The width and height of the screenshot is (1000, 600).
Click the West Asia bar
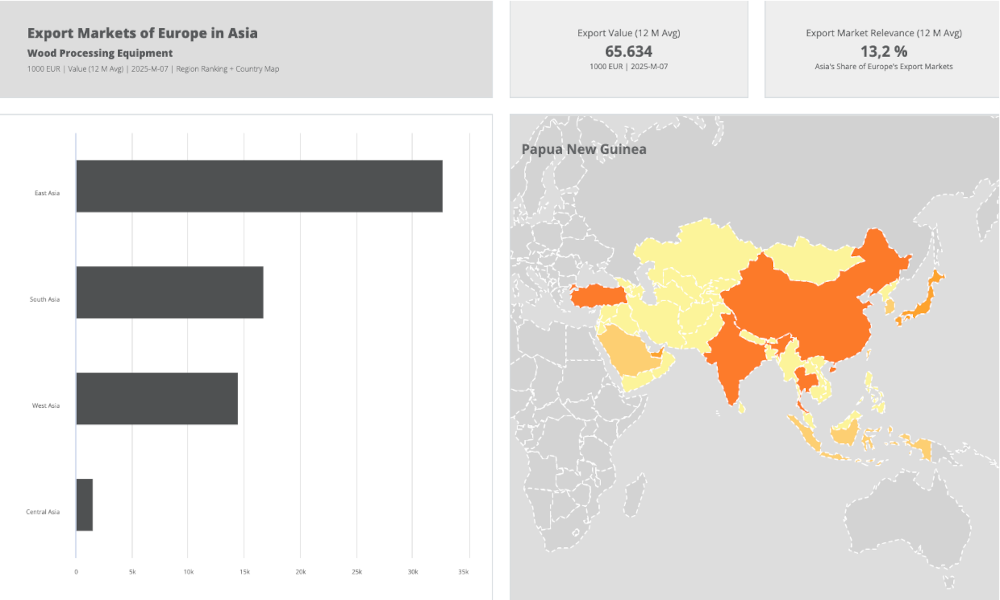tap(157, 398)
